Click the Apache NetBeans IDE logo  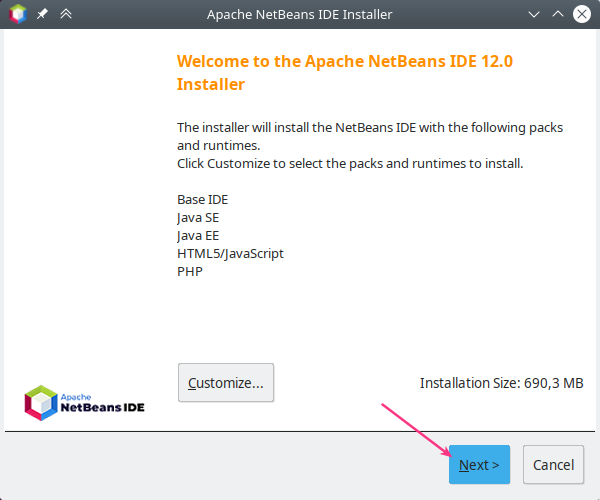[84, 402]
